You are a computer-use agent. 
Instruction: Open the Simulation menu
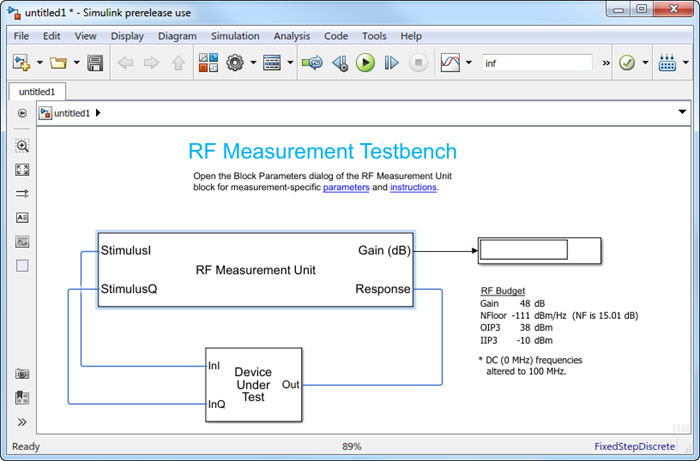click(235, 36)
